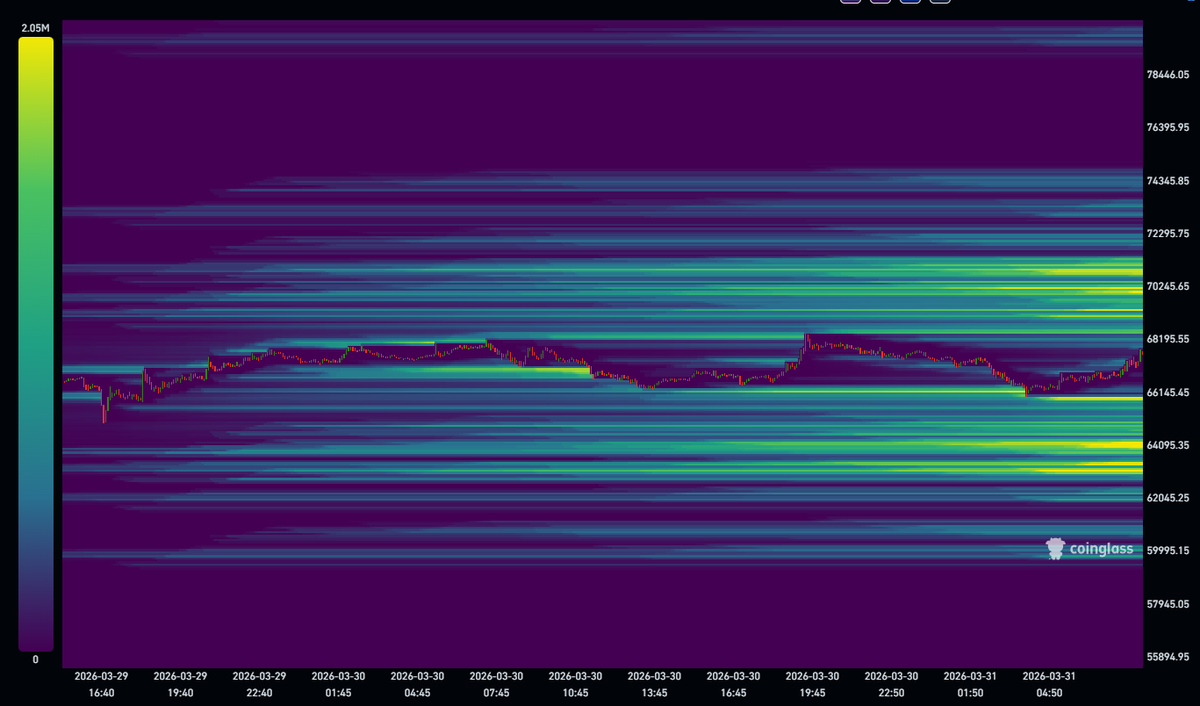
Task: Click the 2026-03-30 10:45 time label
Action: click(x=576, y=684)
